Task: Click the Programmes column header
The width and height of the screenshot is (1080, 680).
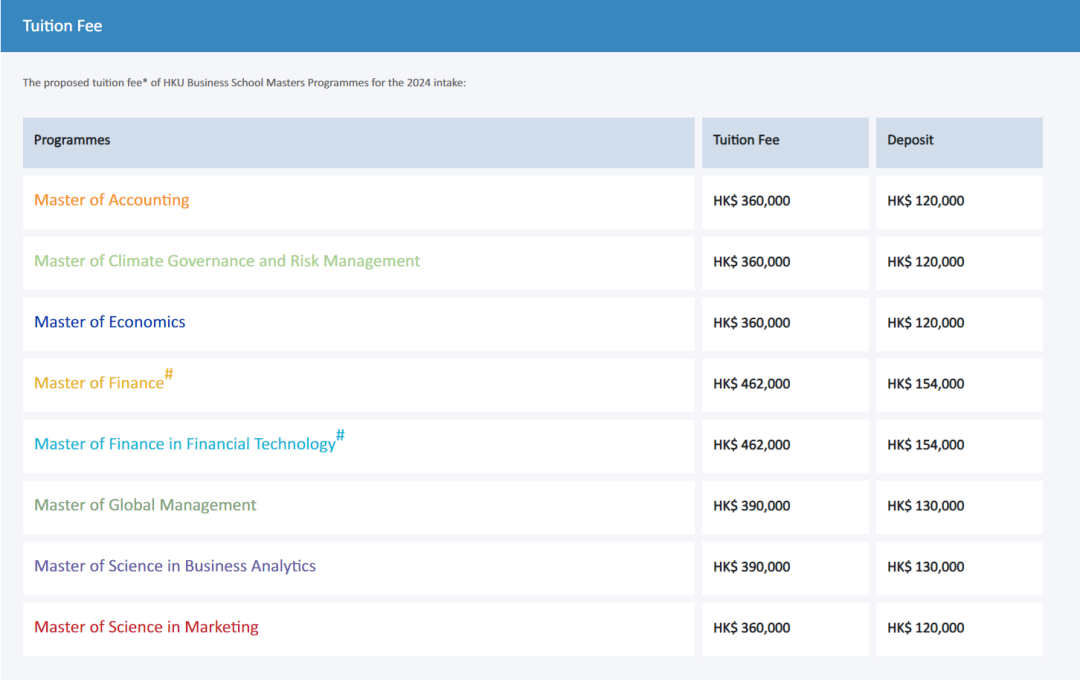Action: pos(72,140)
